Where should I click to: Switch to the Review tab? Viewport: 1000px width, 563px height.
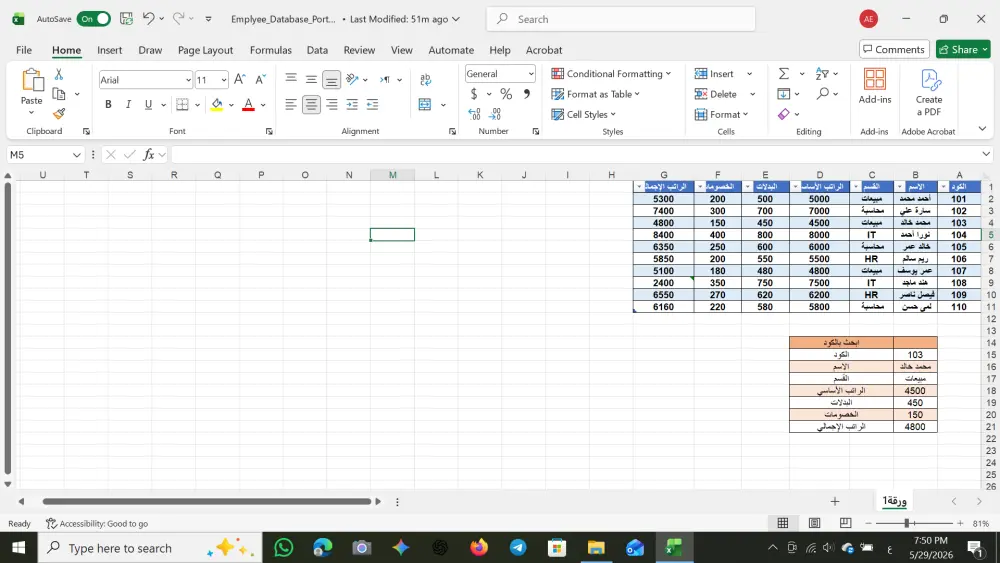[359, 50]
